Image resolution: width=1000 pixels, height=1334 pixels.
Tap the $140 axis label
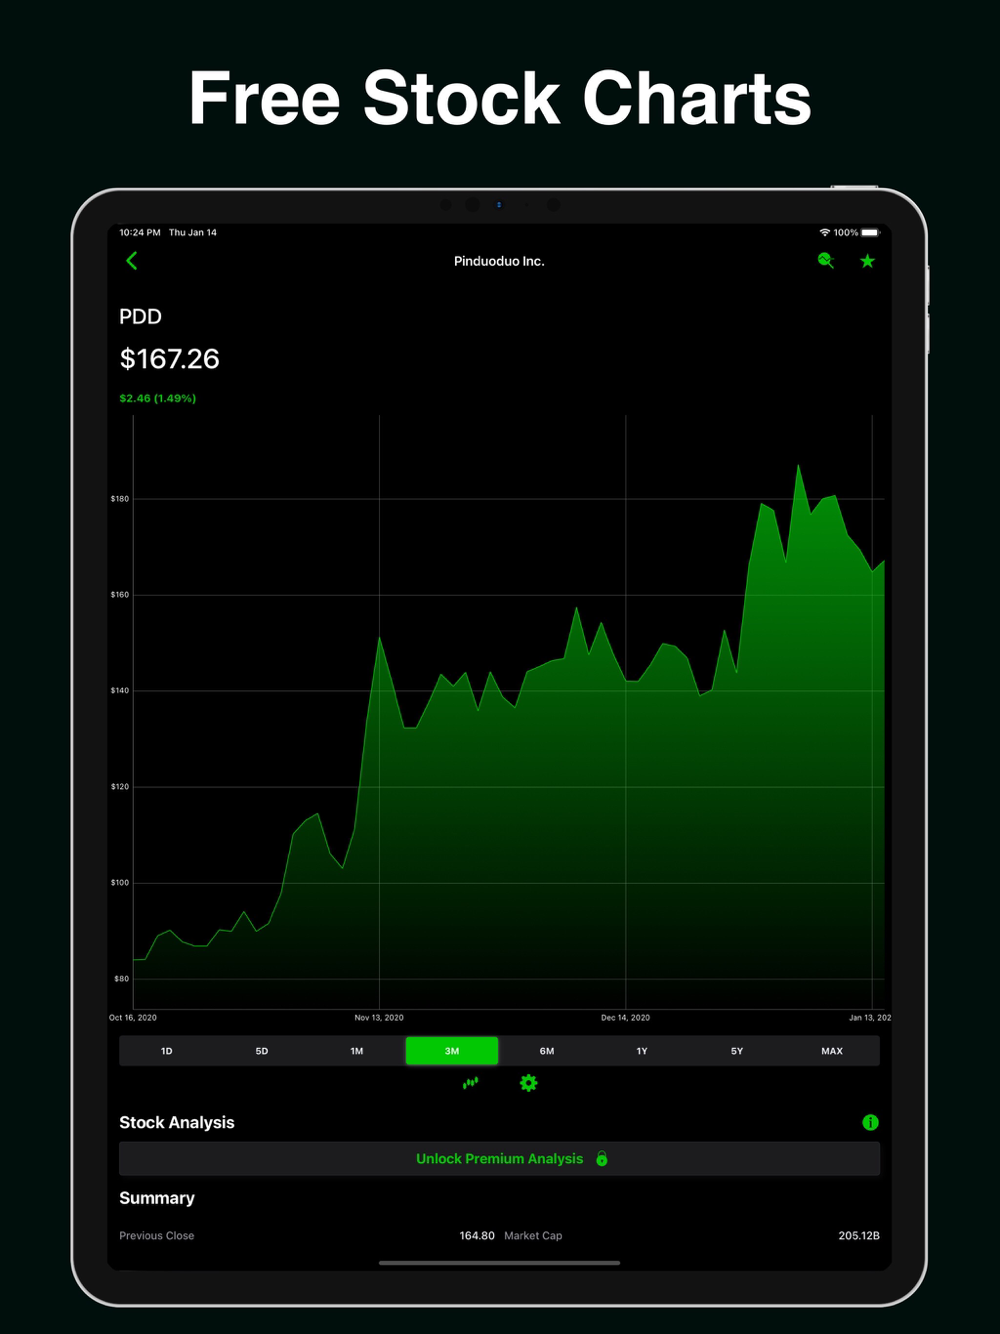[x=120, y=691]
